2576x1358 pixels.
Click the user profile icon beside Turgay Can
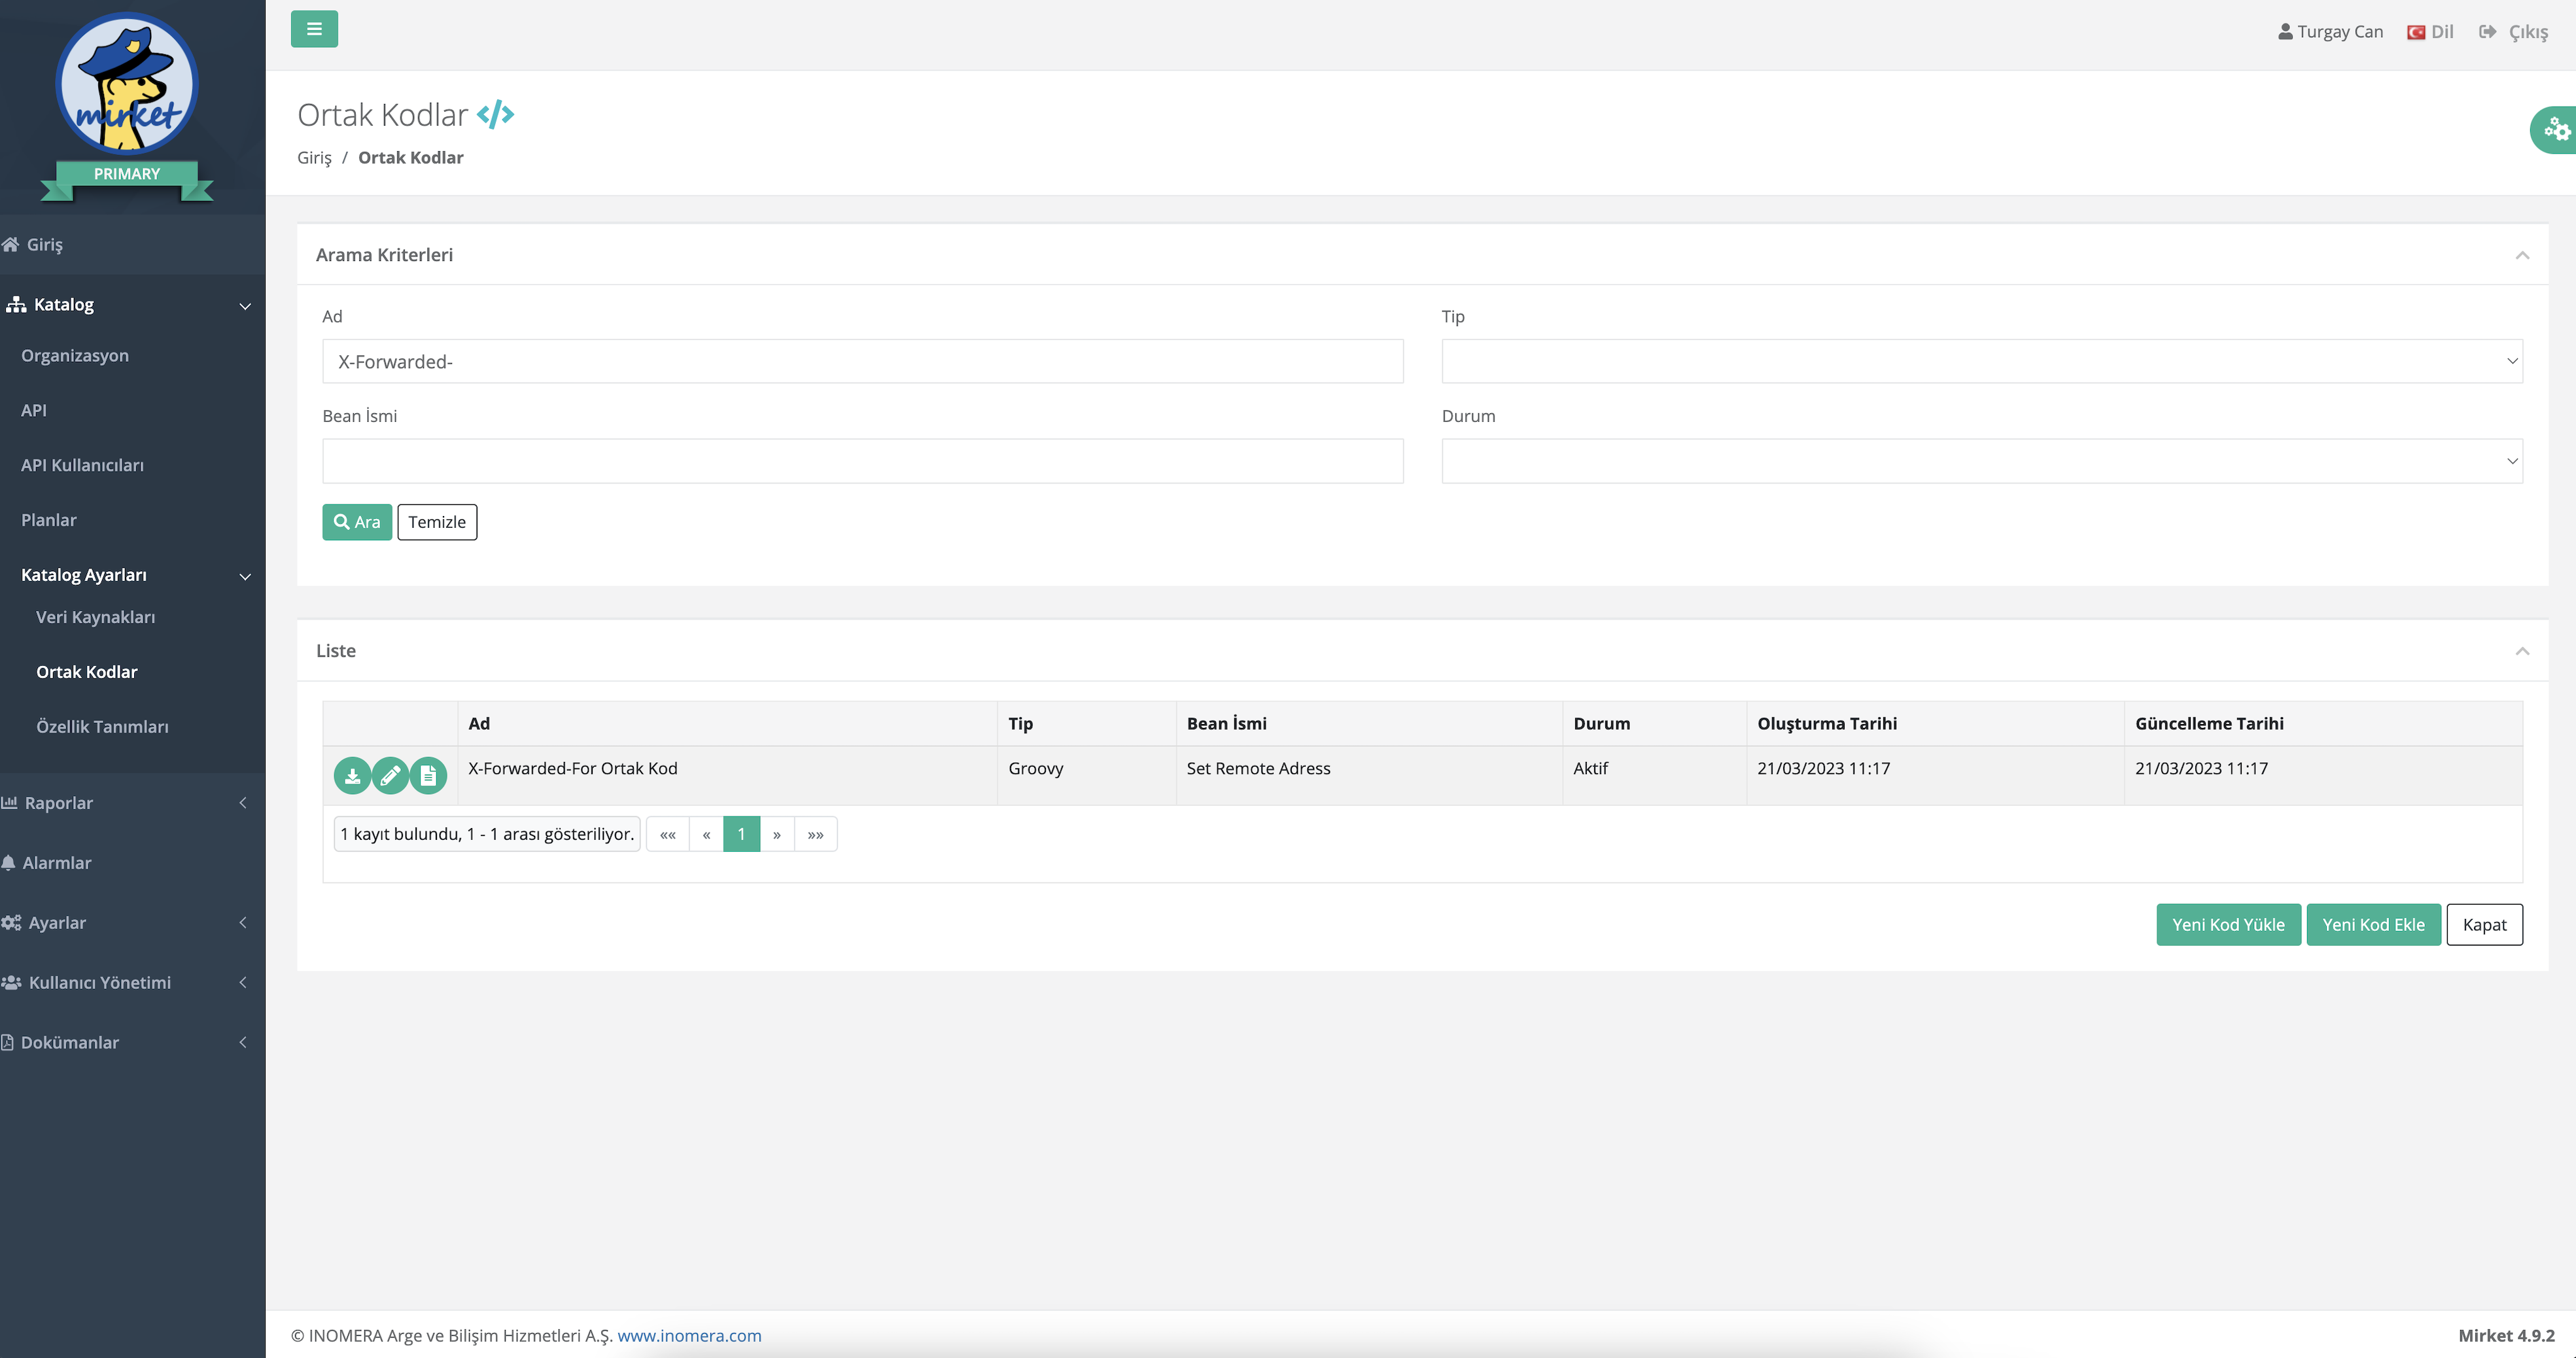2285,32
